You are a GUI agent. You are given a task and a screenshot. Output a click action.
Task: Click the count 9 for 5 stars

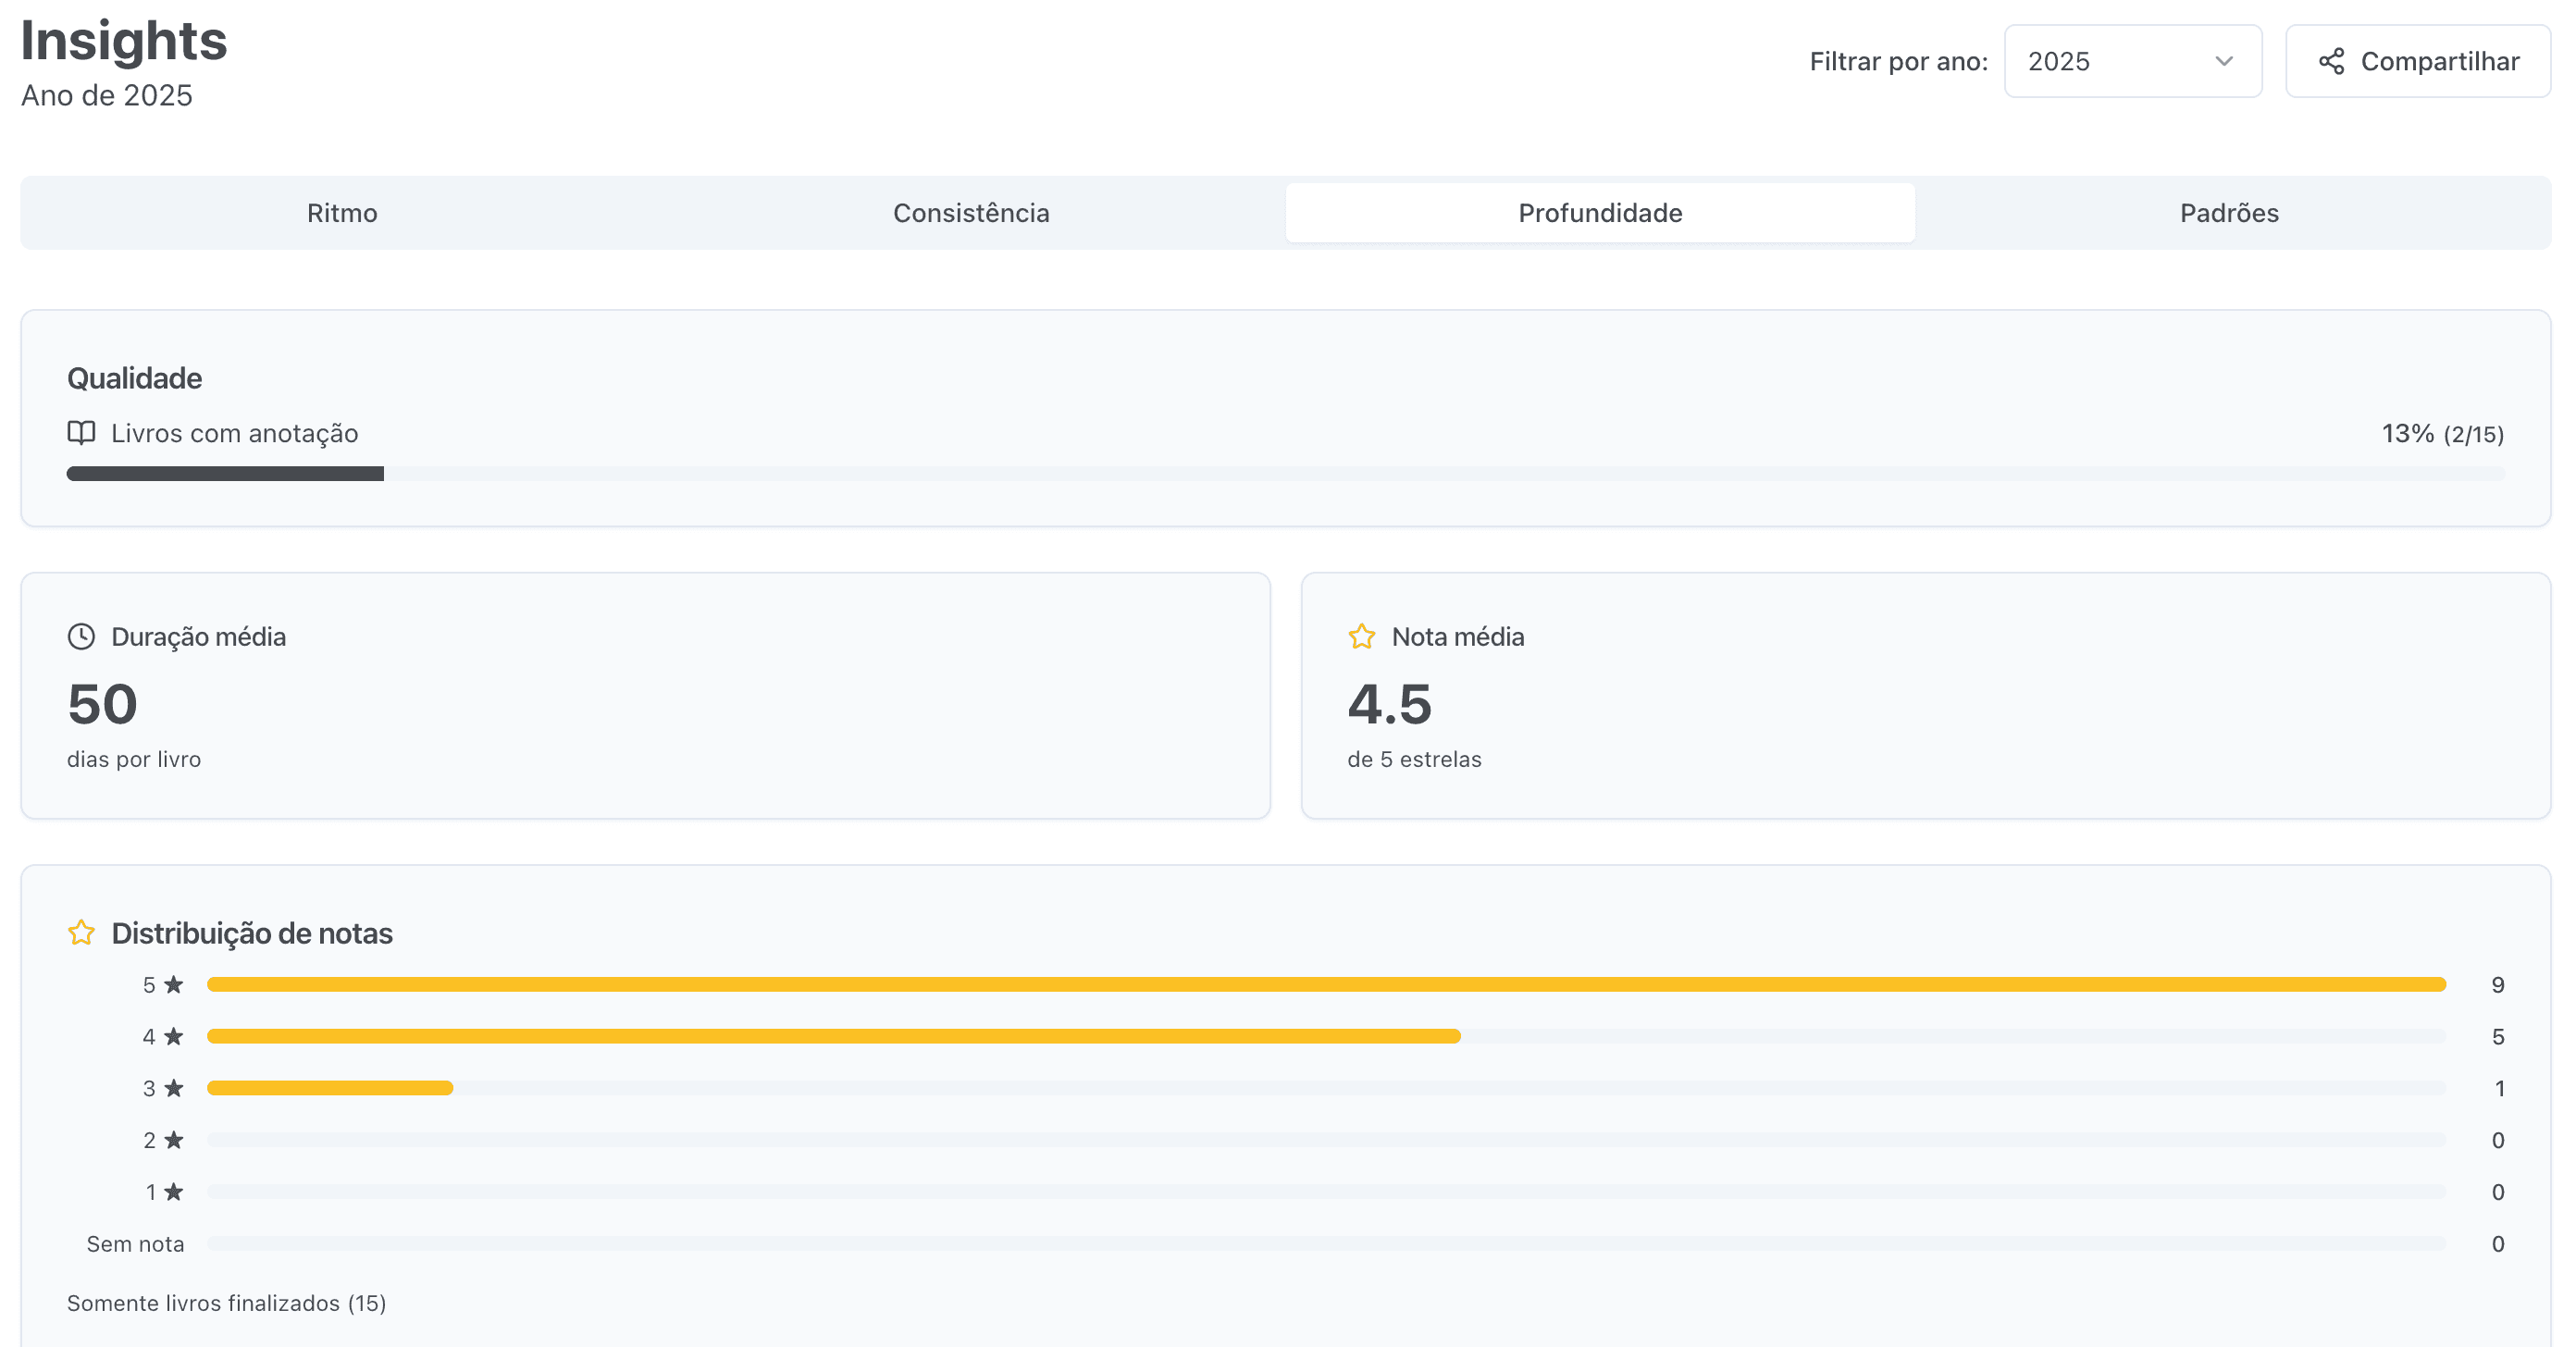click(2497, 985)
